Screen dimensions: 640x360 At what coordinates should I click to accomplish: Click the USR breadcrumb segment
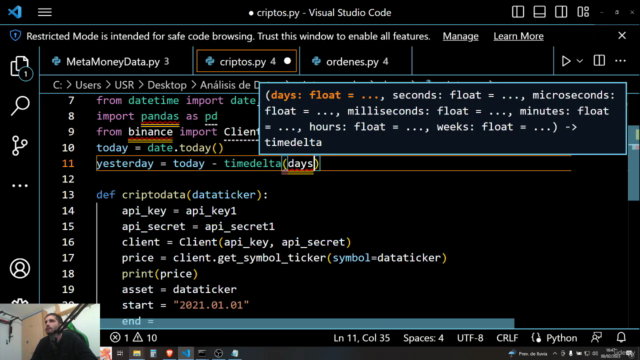pos(124,85)
